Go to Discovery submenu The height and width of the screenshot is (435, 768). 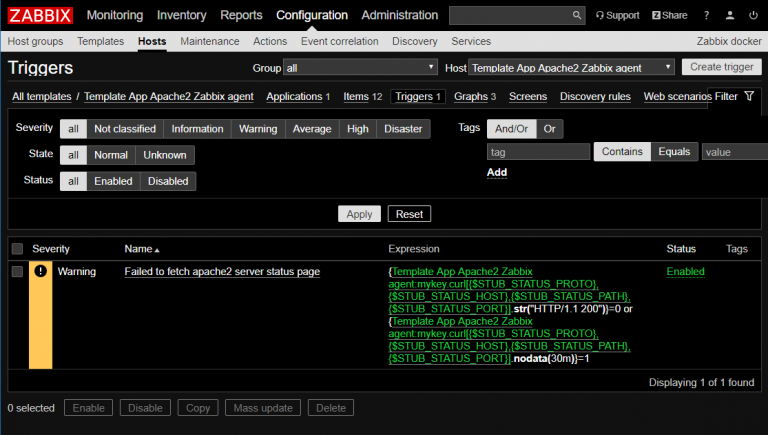pyautogui.click(x=414, y=41)
